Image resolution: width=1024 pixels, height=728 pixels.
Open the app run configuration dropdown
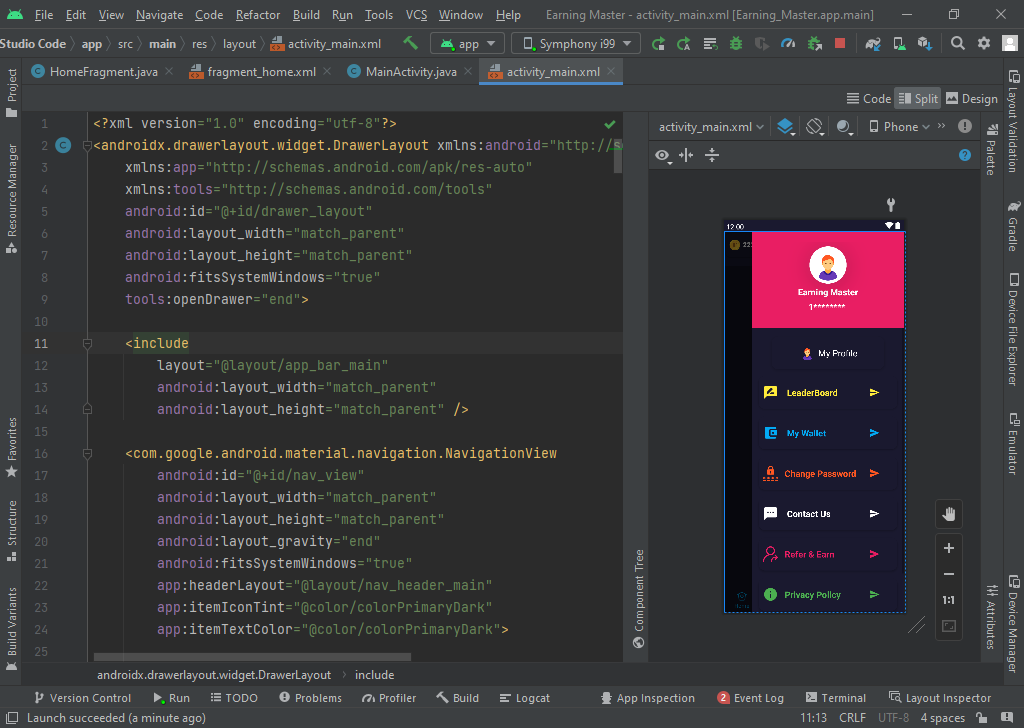[x=467, y=44]
